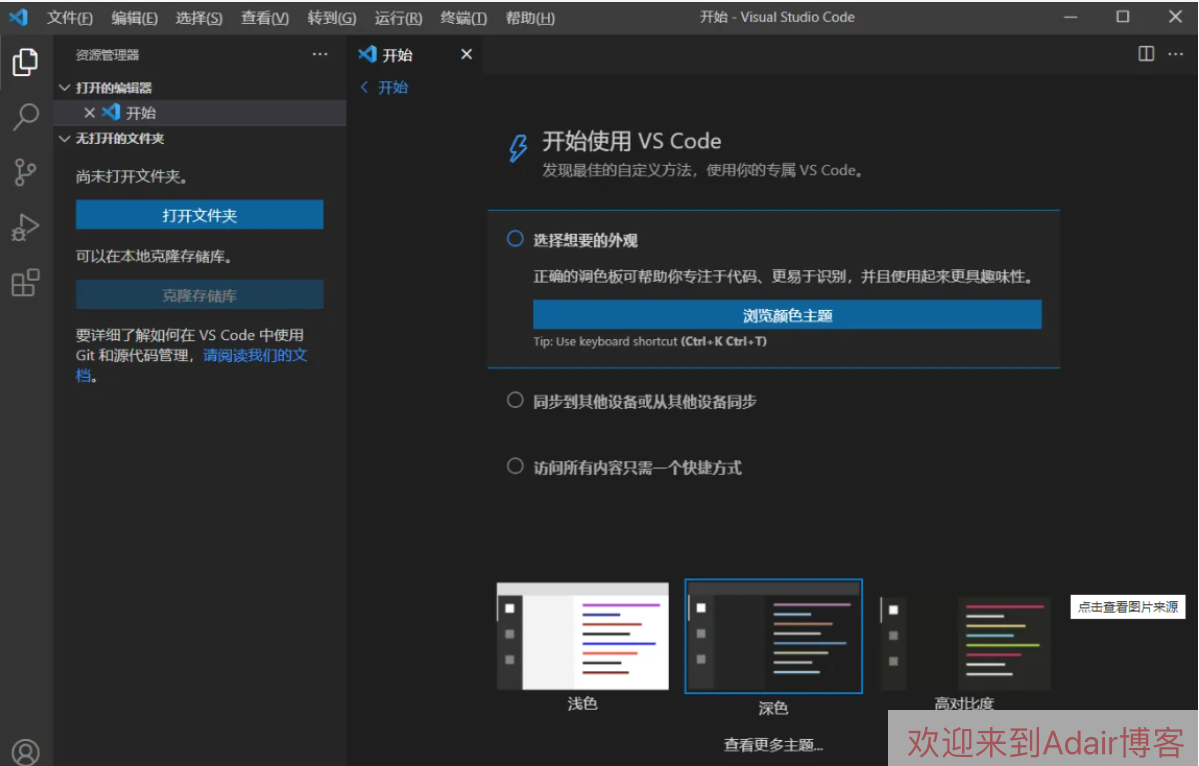Click the lightning bolt icon beside heading

pyautogui.click(x=518, y=148)
